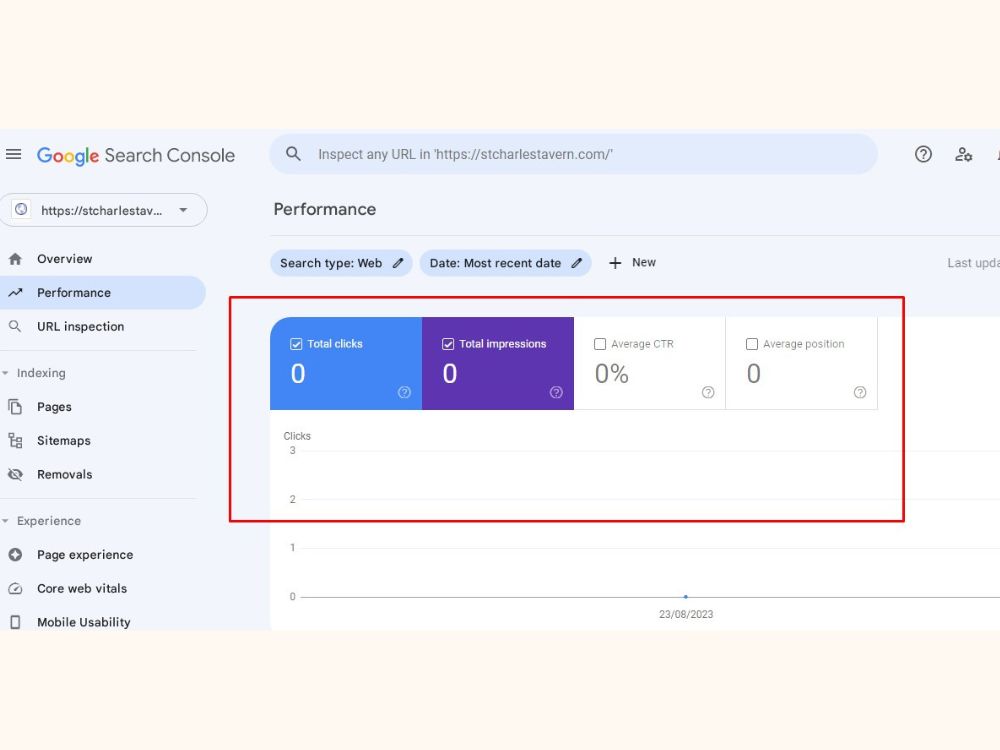1000x750 pixels.
Task: Click the pencil icon on Date filter
Action: click(577, 263)
